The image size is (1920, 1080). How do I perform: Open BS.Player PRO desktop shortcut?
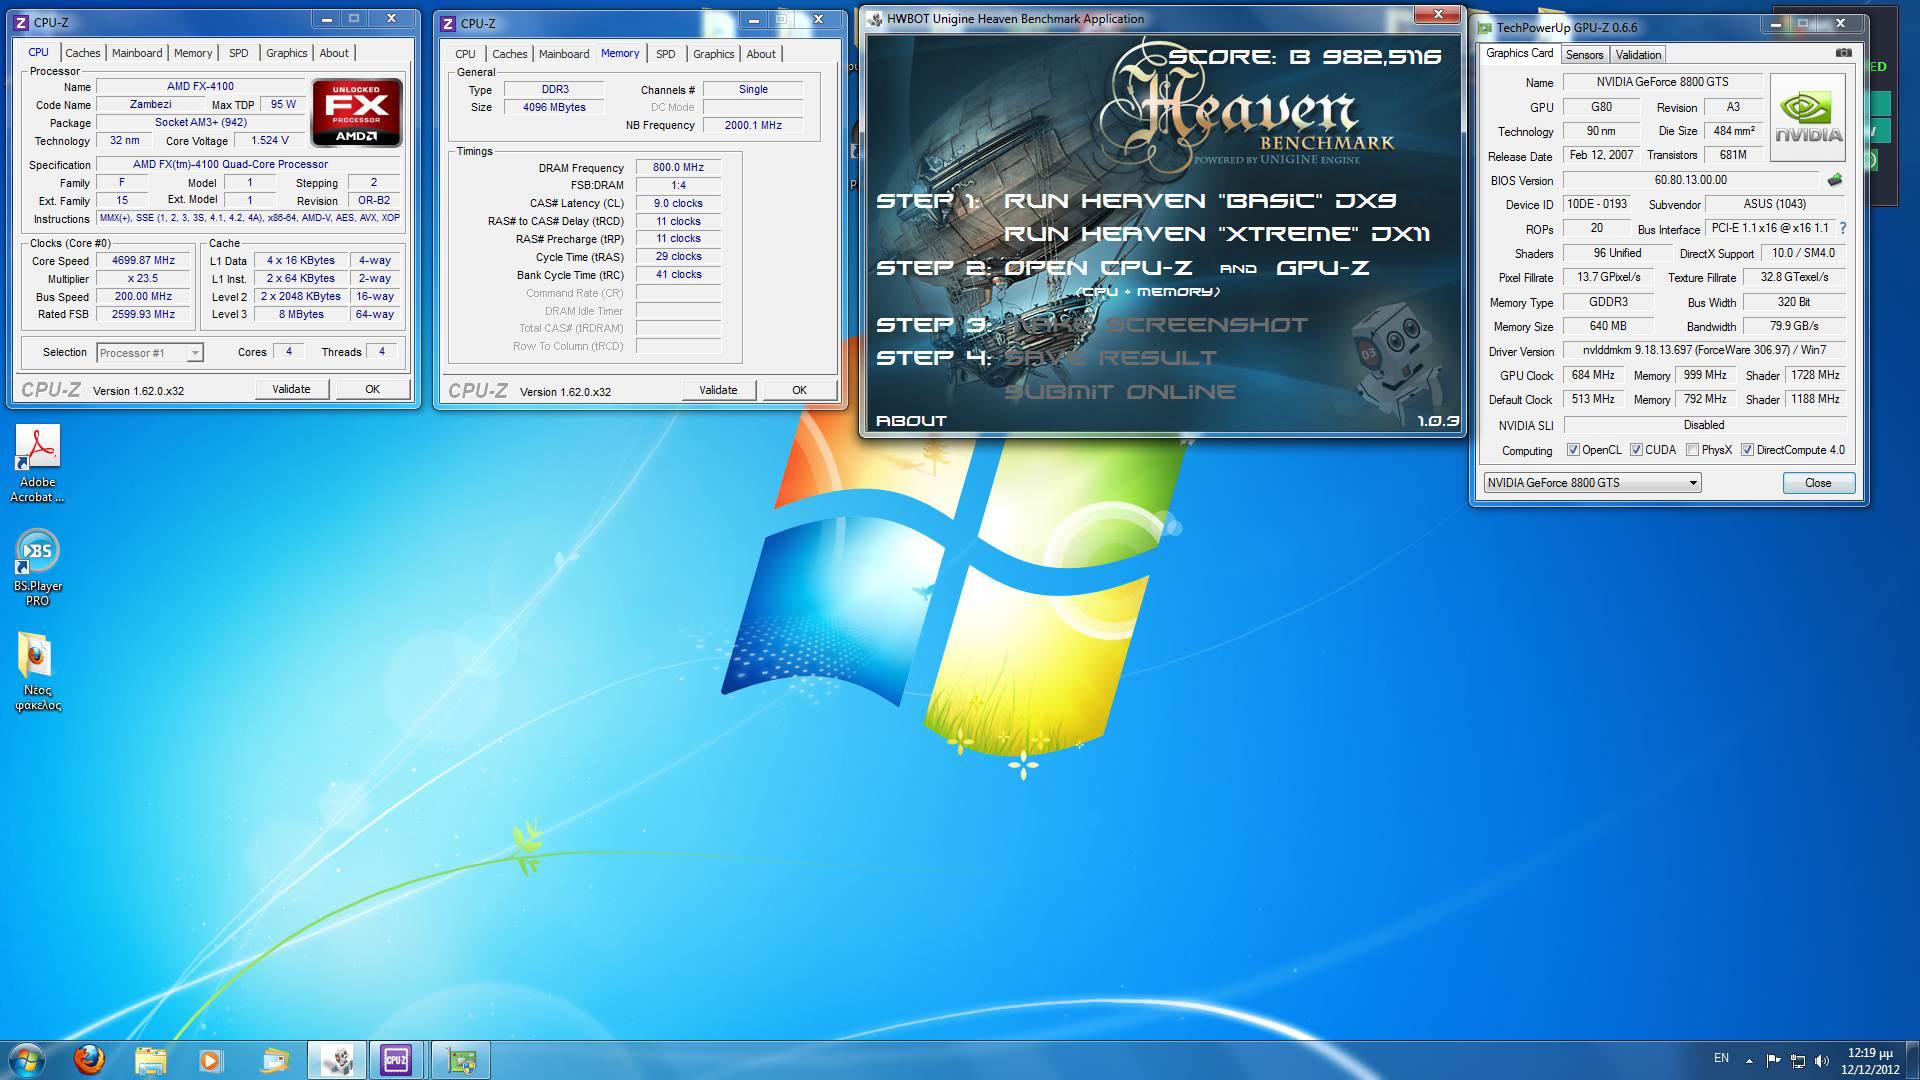pyautogui.click(x=37, y=568)
